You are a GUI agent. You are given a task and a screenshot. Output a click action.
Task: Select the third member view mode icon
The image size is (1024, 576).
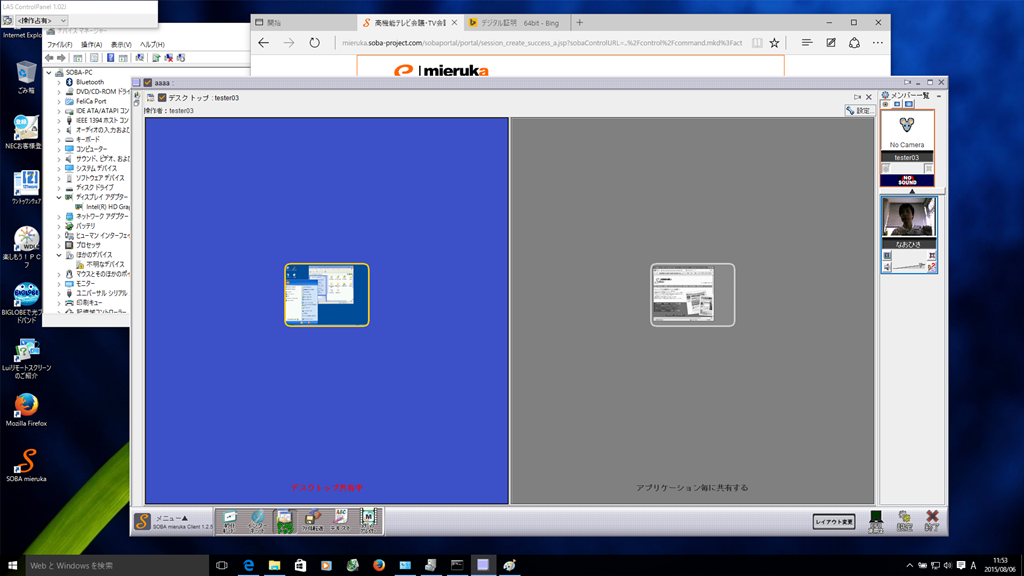pyautogui.click(x=908, y=104)
